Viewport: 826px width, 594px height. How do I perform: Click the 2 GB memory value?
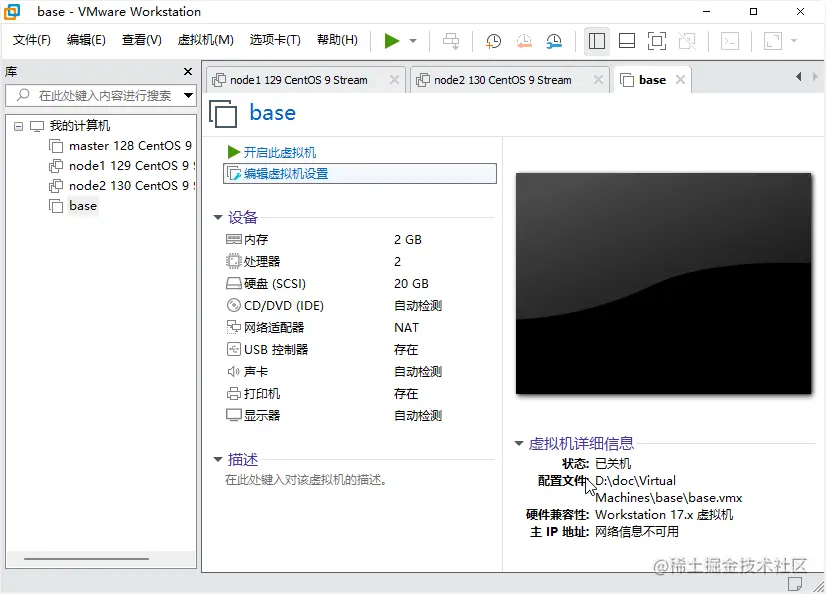coord(408,240)
